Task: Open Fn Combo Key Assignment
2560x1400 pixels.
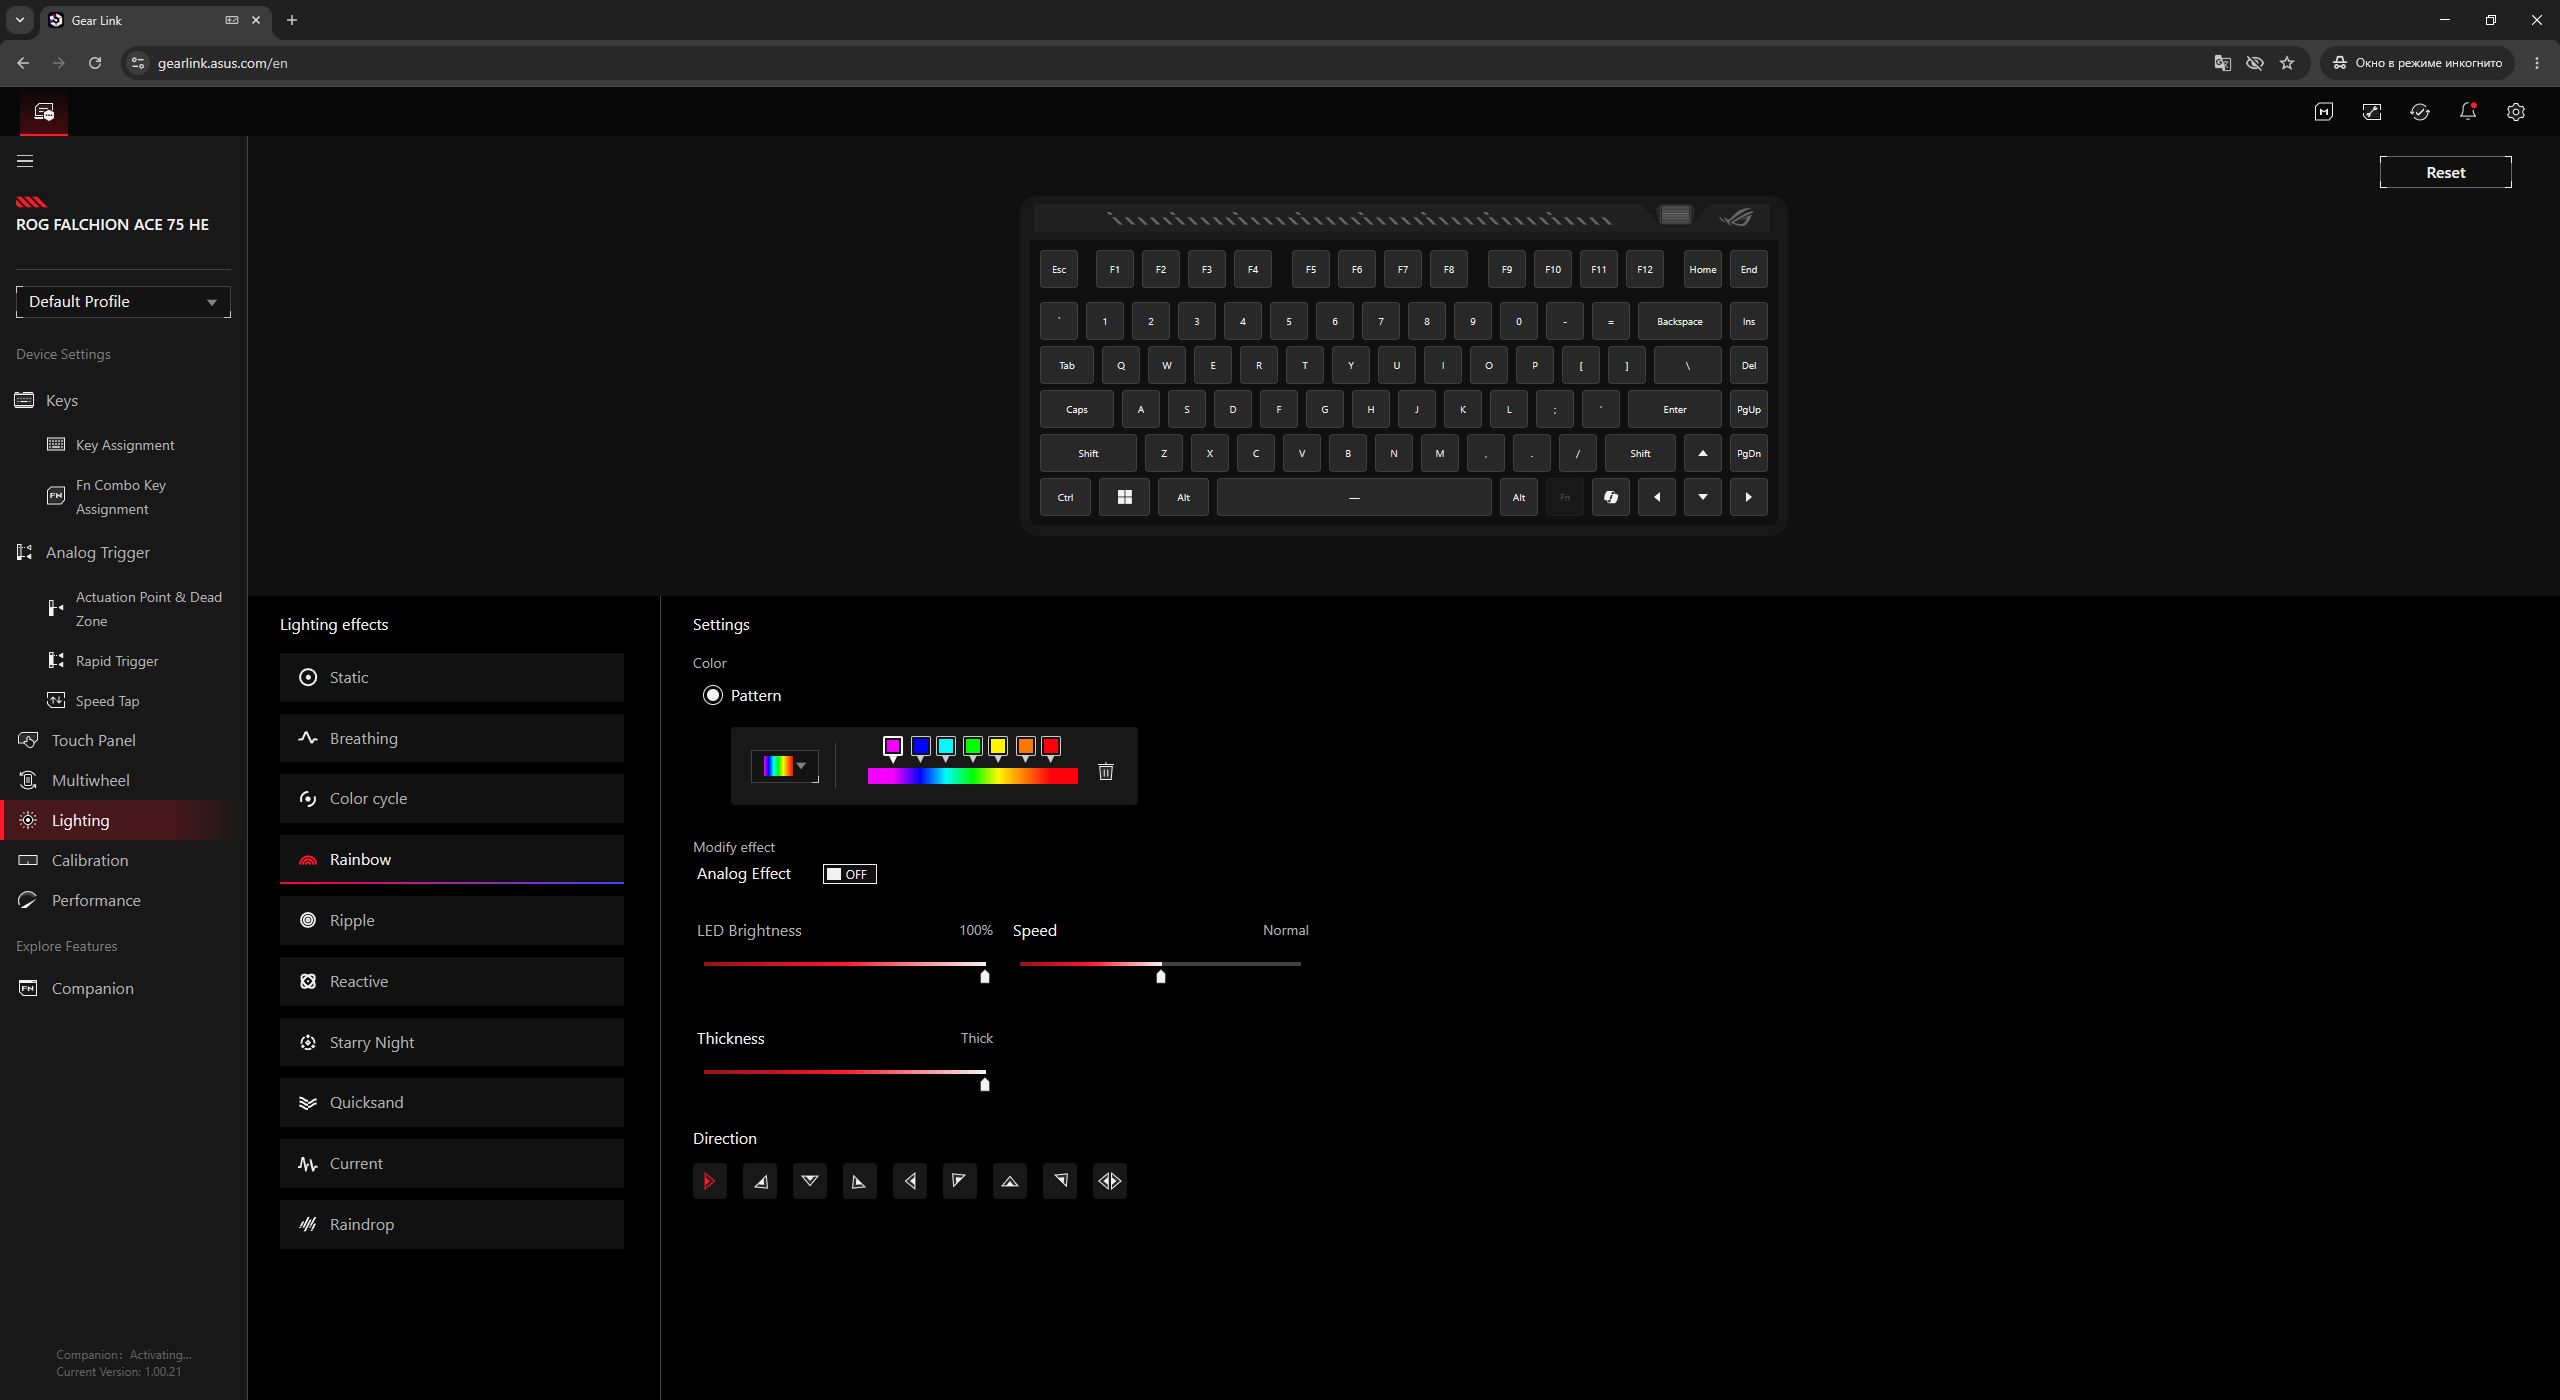Action: point(121,497)
